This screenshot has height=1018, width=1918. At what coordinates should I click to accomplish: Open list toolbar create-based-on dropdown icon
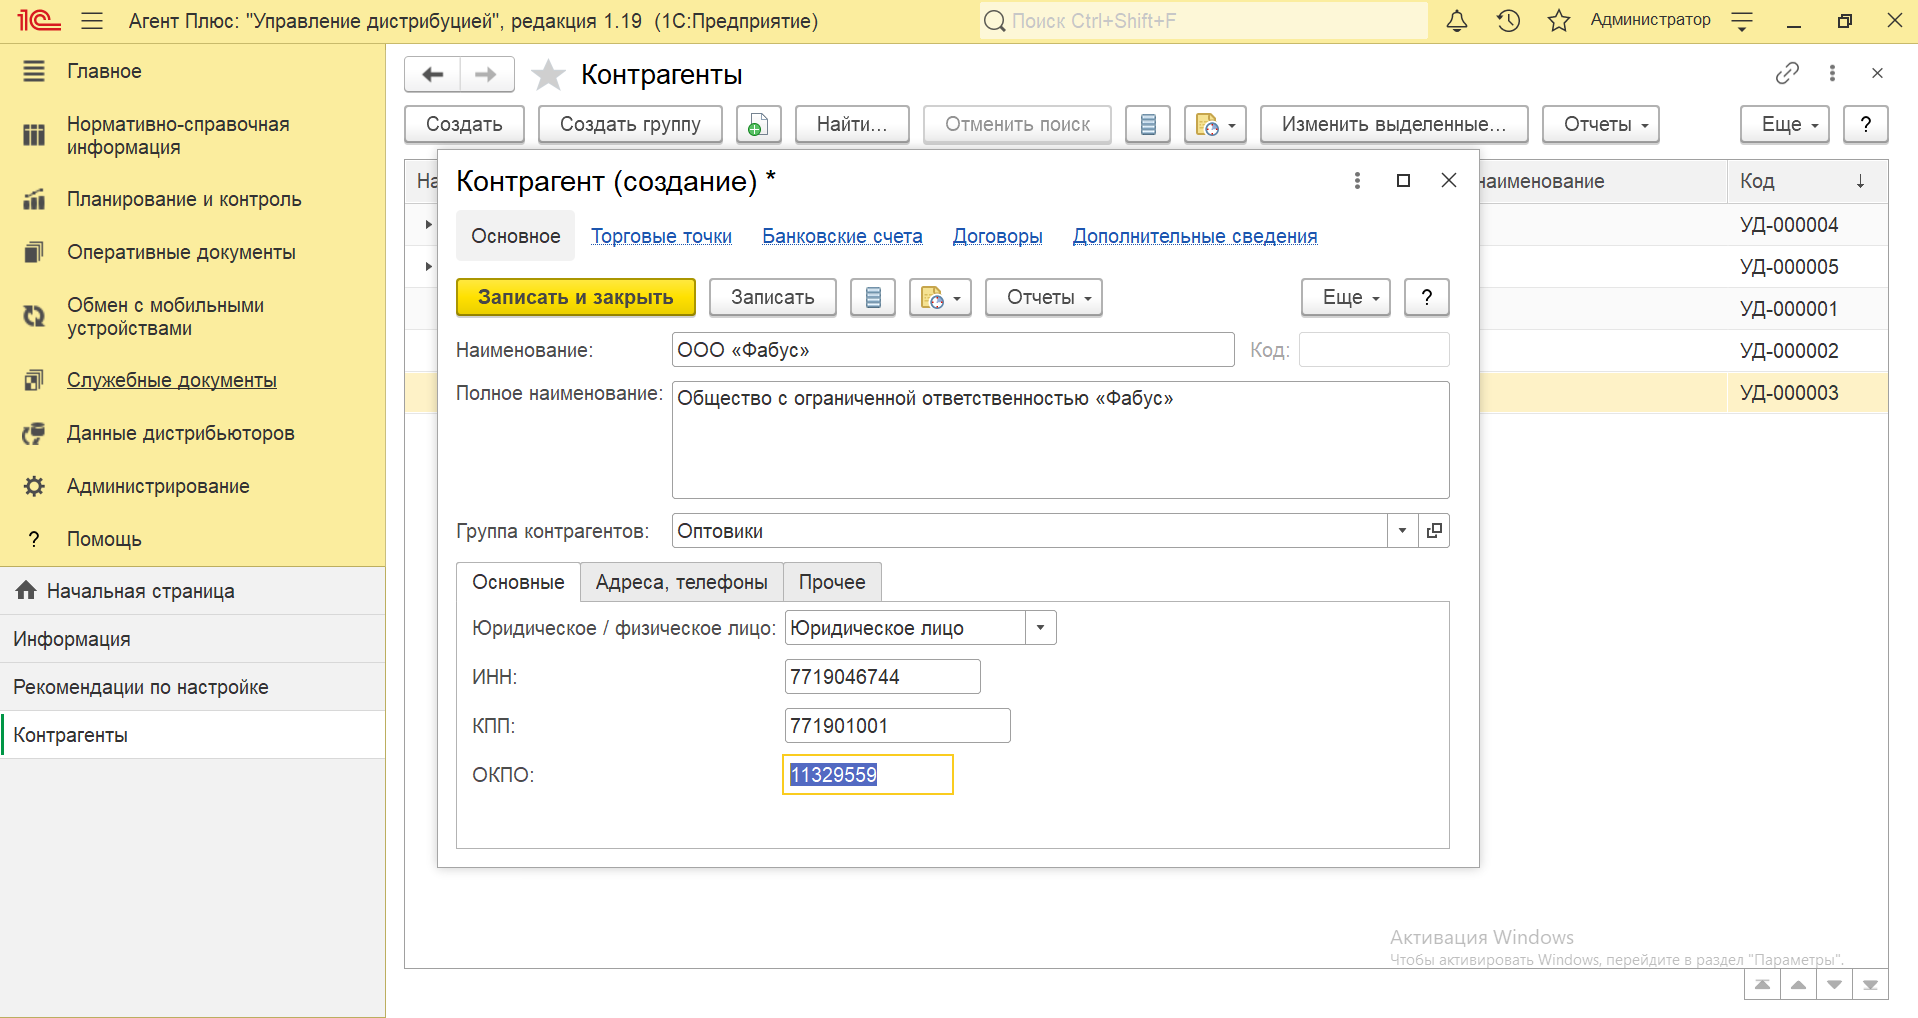1215,125
